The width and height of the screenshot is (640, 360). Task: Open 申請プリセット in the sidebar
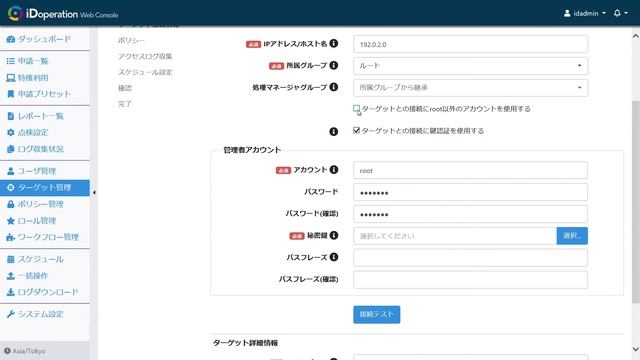[x=39, y=94]
